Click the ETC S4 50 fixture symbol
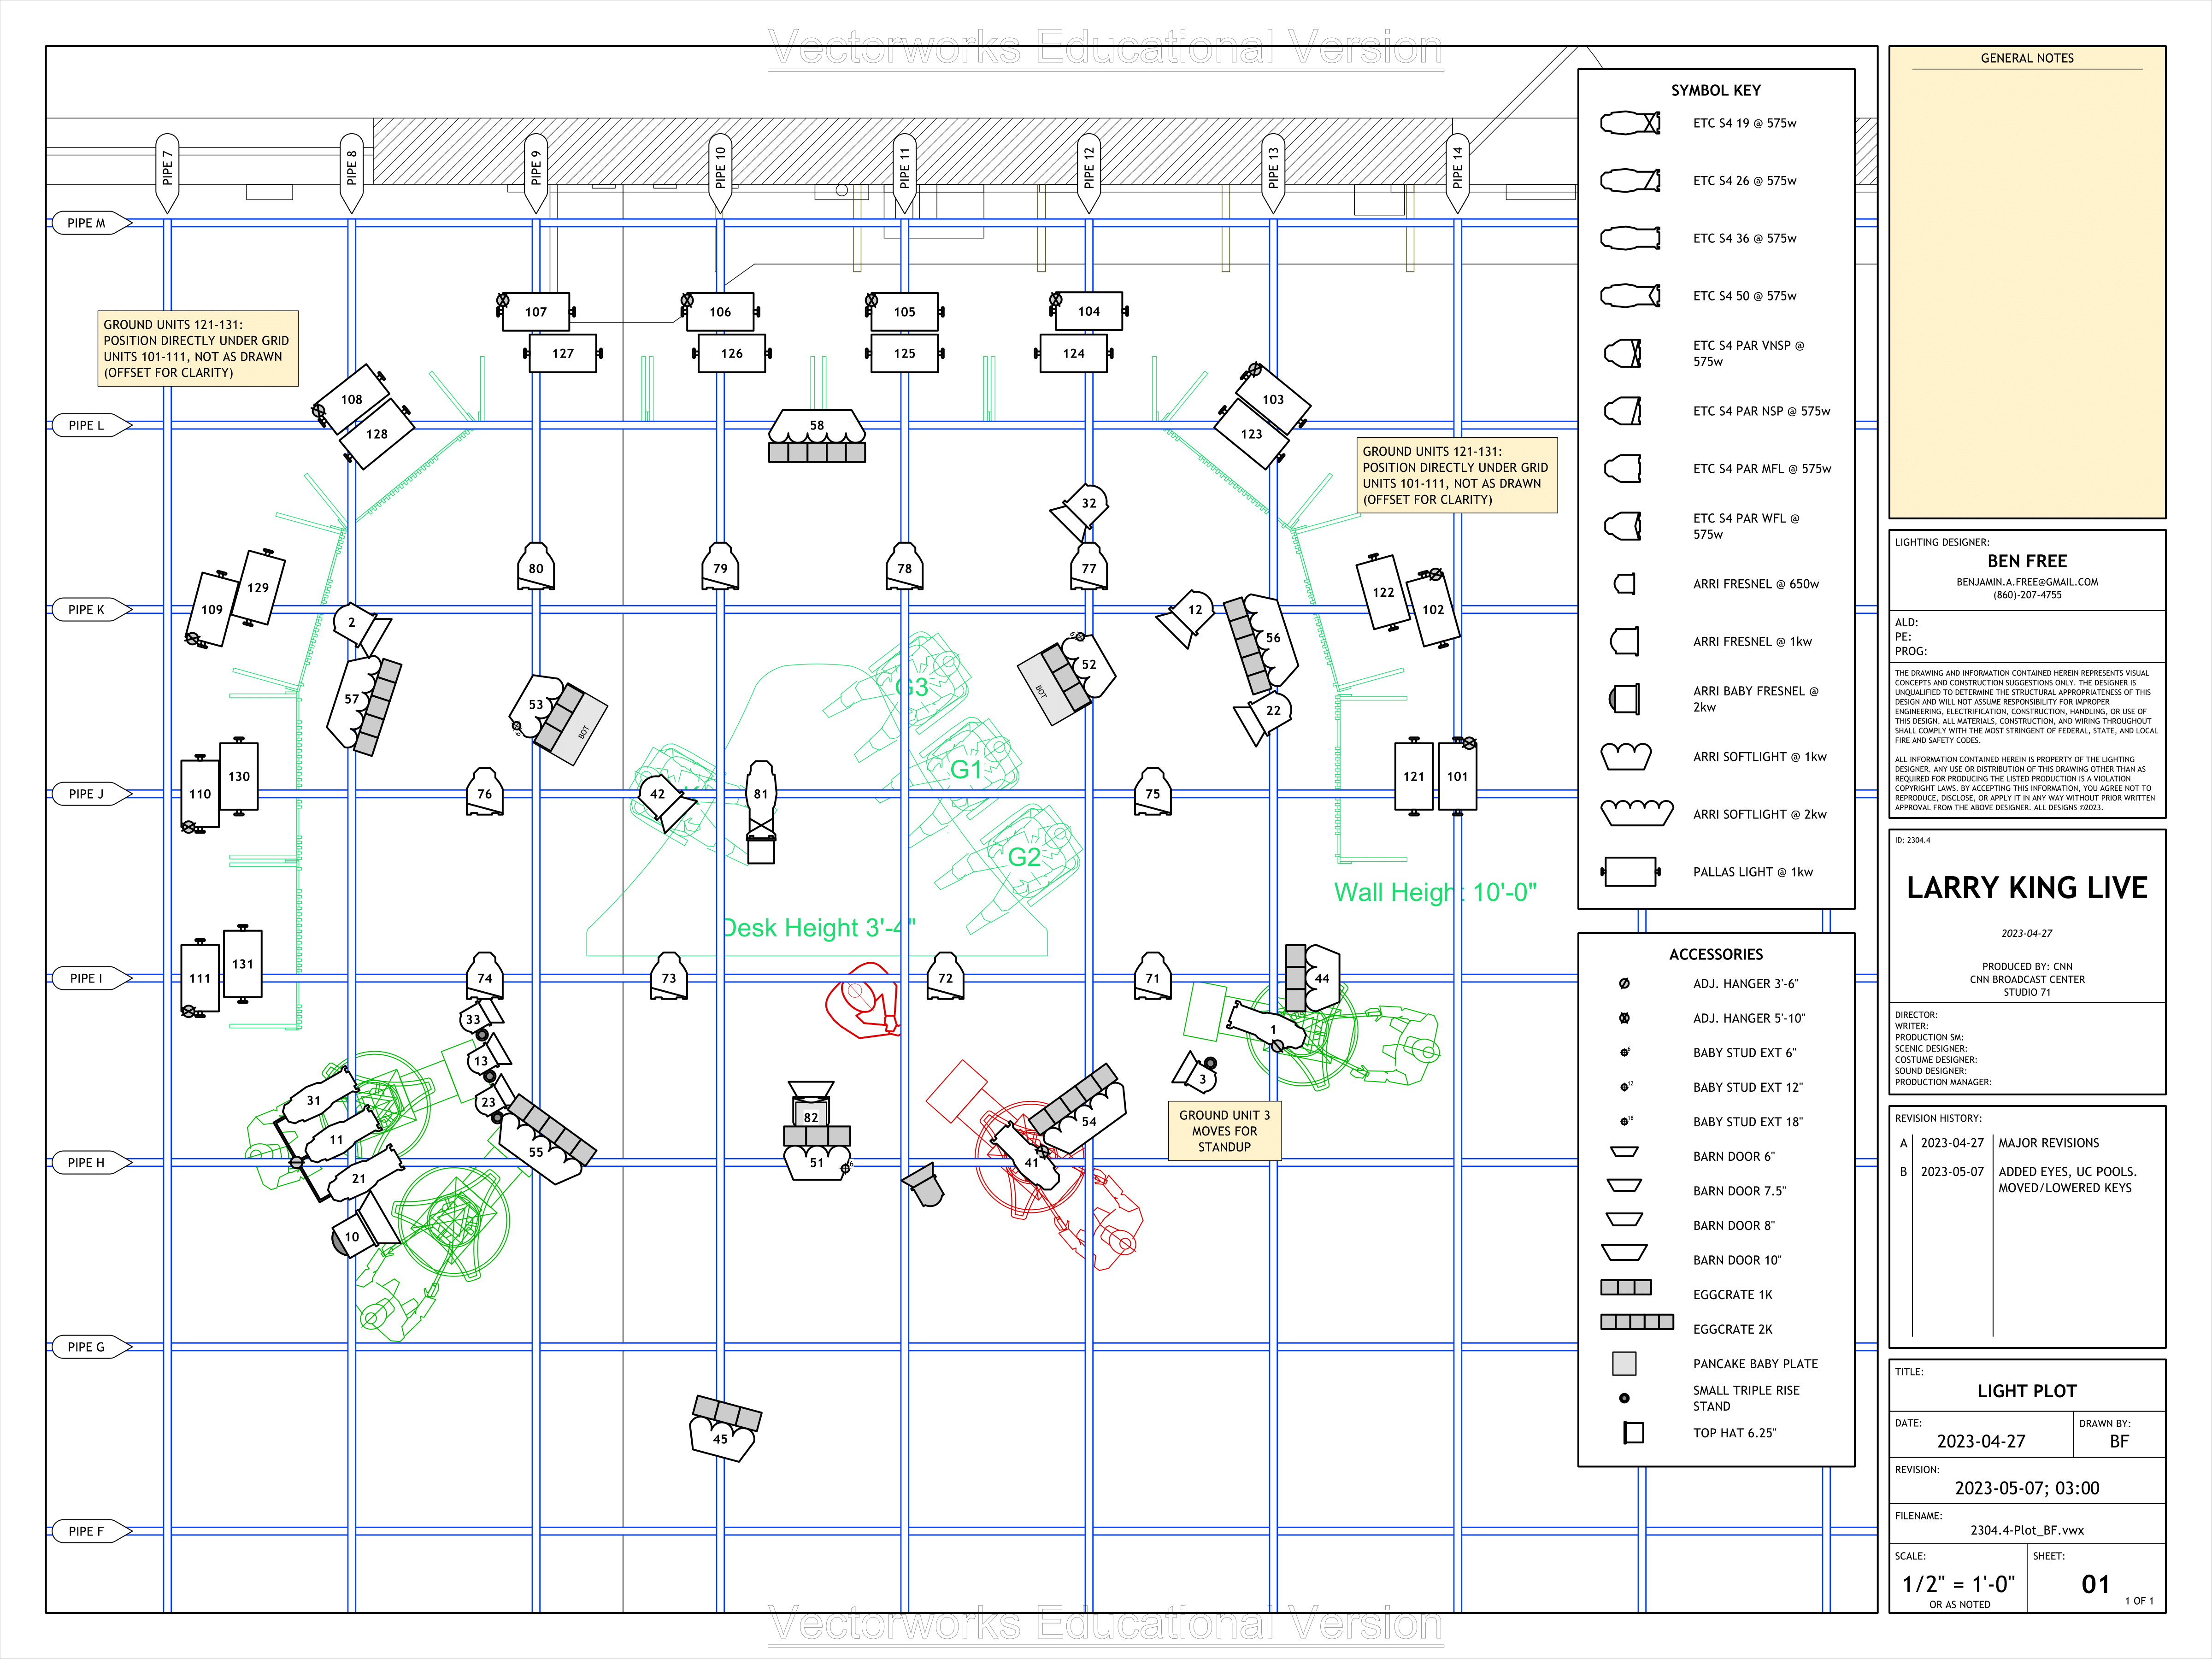This screenshot has height=1659, width=2212. click(x=1630, y=296)
